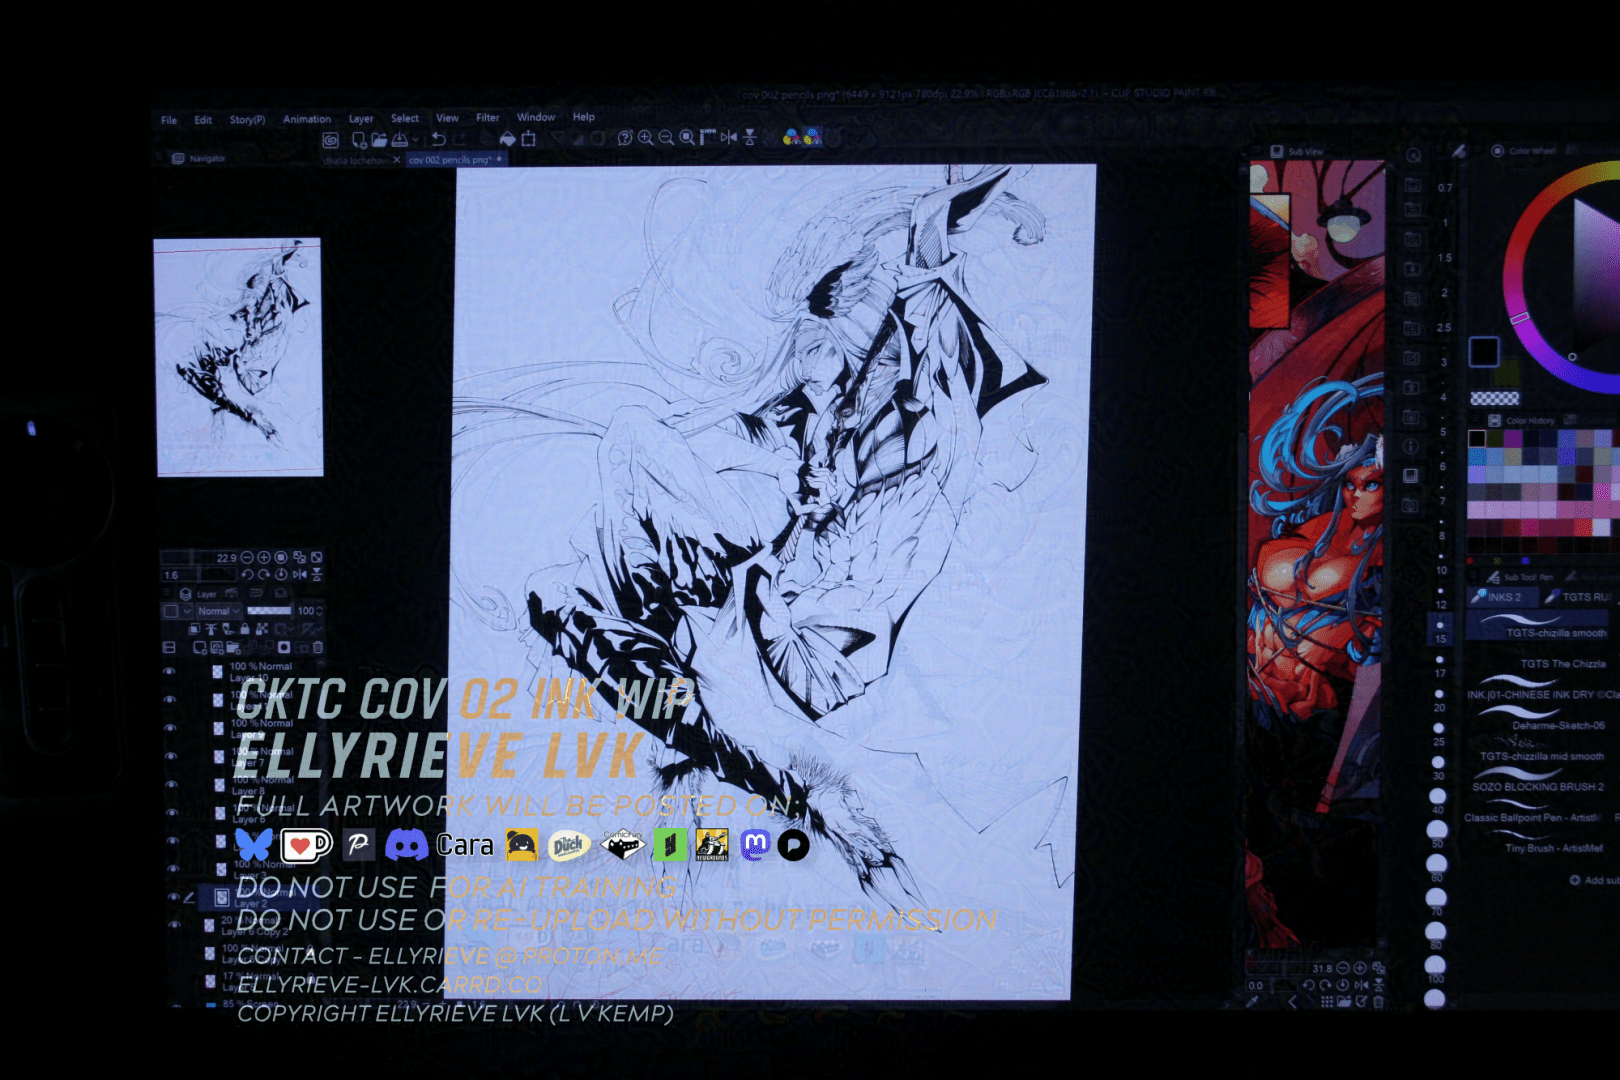This screenshot has width=1620, height=1080.
Task: Open the Help question mark icon
Action: point(625,138)
